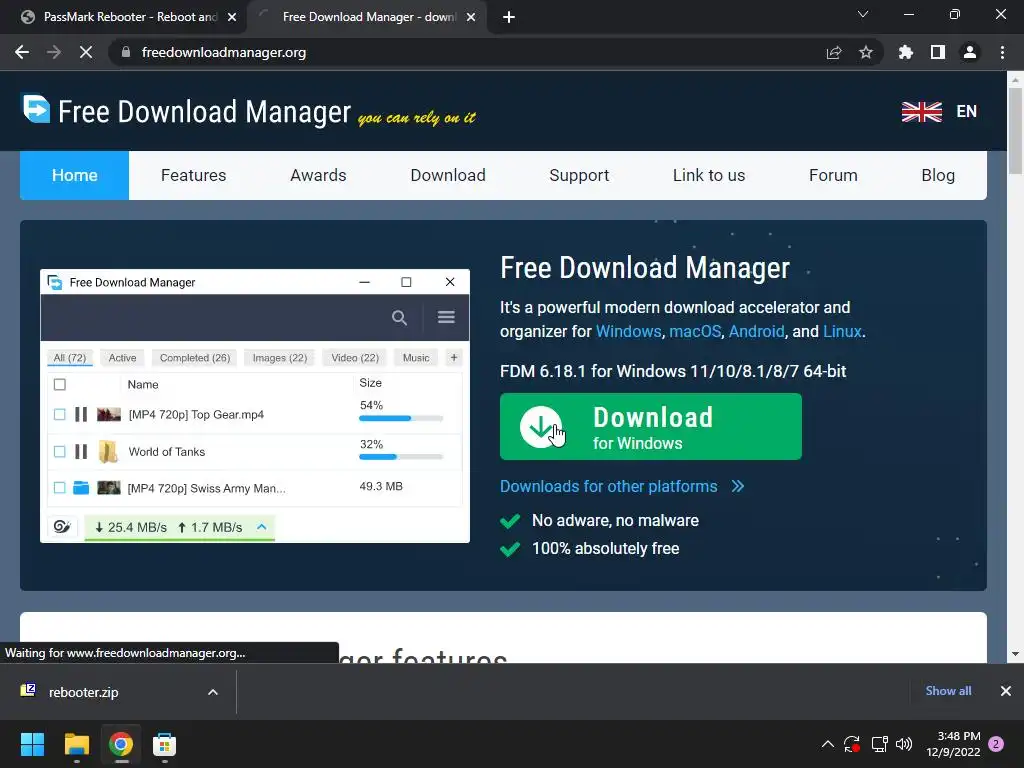Select the Video (22) filter tab
This screenshot has height=768, width=1024.
(x=355, y=358)
